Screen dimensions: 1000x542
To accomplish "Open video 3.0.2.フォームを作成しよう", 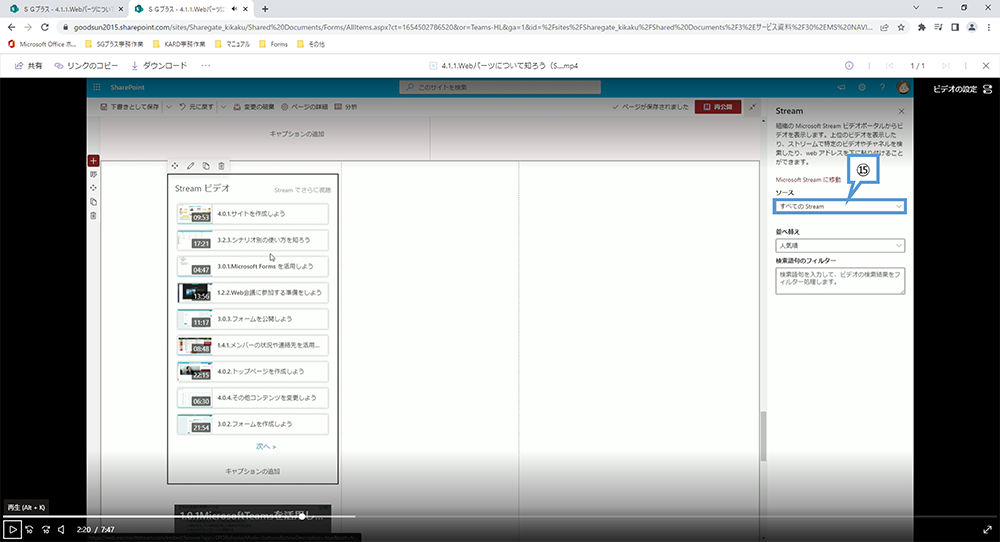I will tap(253, 424).
